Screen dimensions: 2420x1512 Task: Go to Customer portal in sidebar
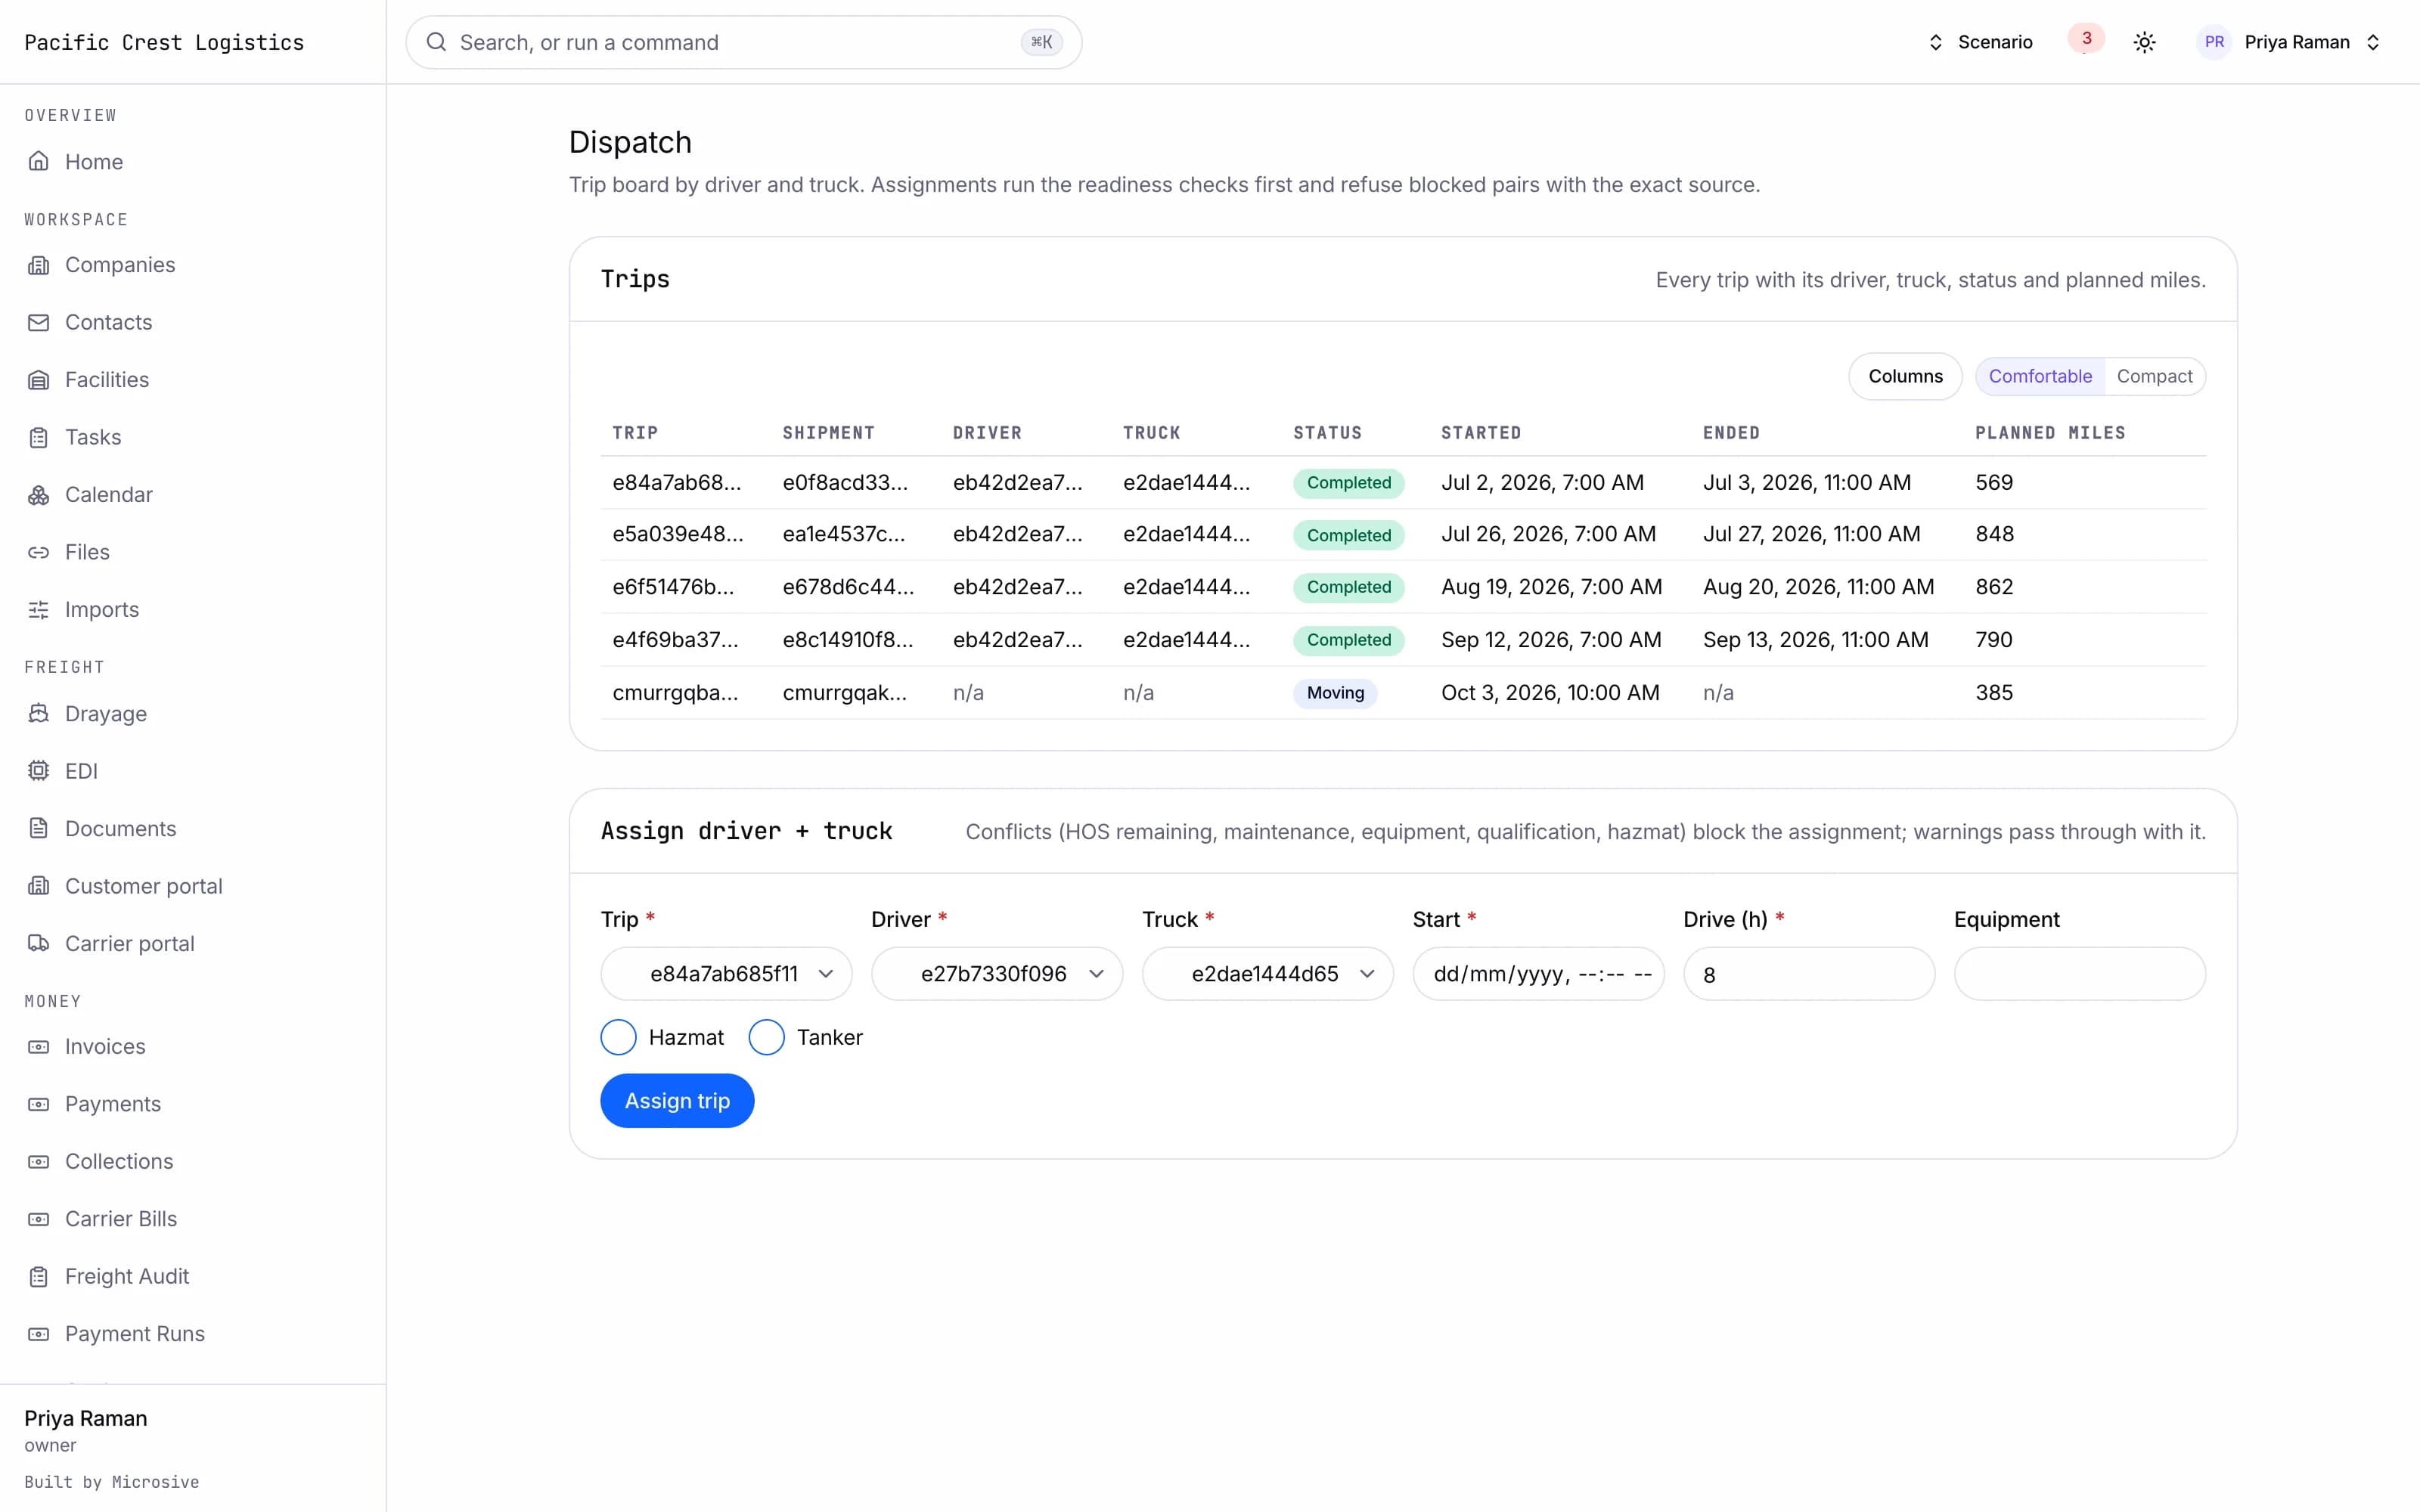click(143, 886)
